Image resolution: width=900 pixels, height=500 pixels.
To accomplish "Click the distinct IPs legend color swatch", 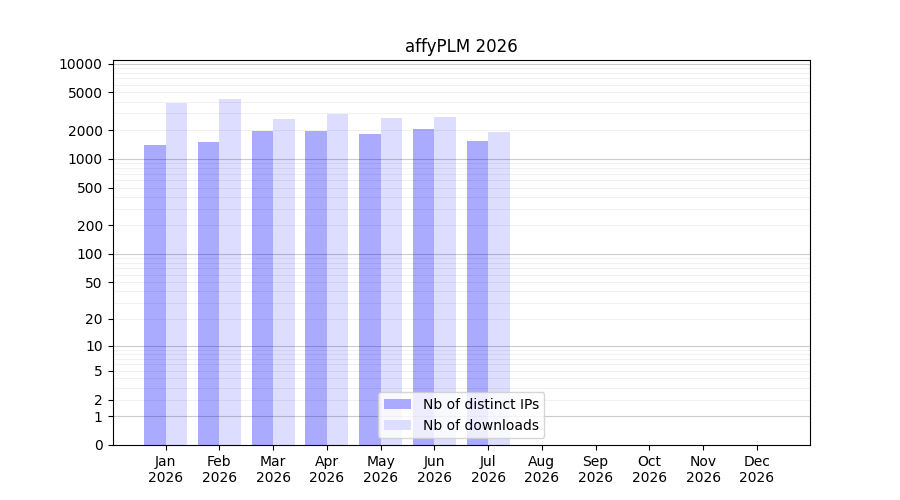I will coord(397,404).
